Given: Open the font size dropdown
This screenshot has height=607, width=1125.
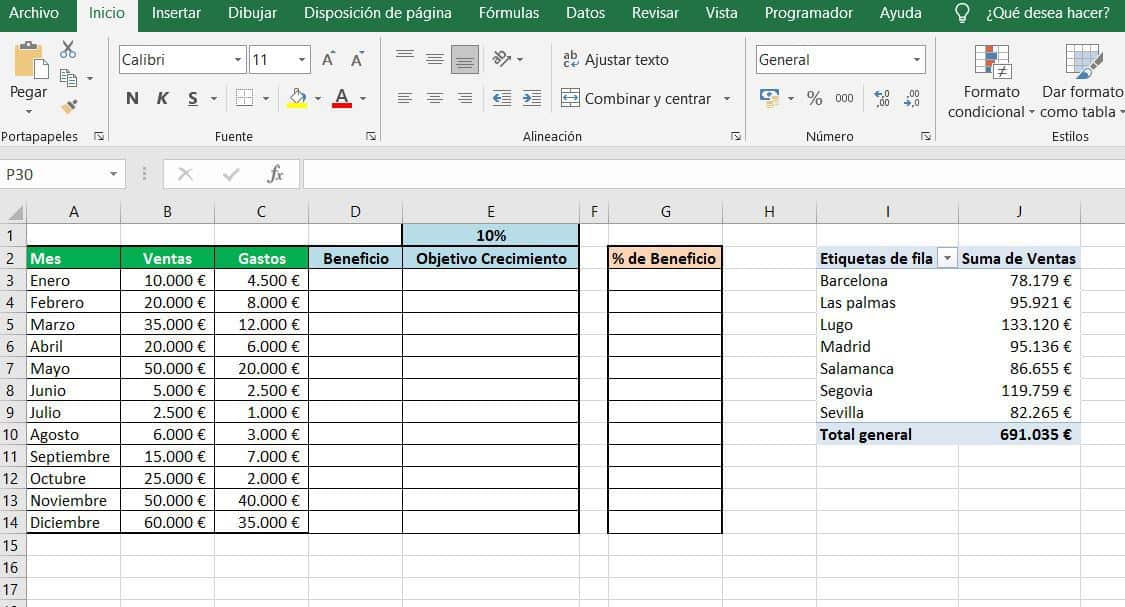Looking at the screenshot, I should point(302,60).
